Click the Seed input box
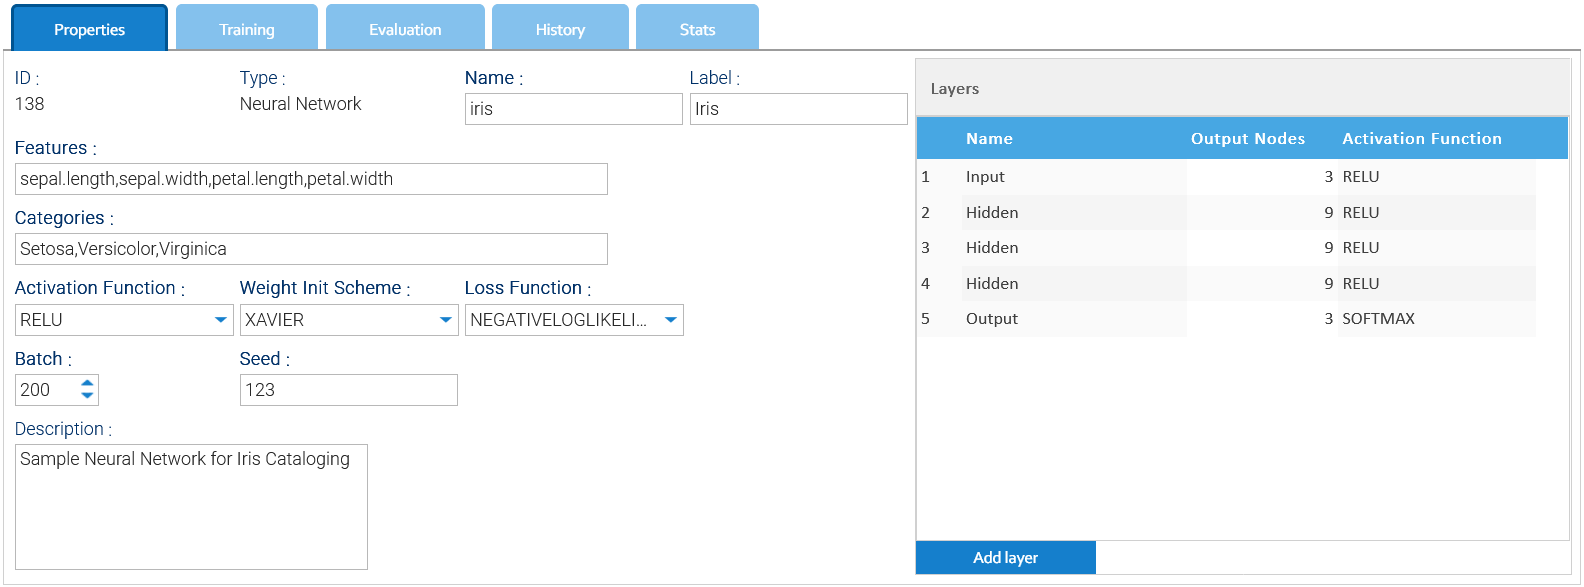The image size is (1584, 587). pos(349,390)
